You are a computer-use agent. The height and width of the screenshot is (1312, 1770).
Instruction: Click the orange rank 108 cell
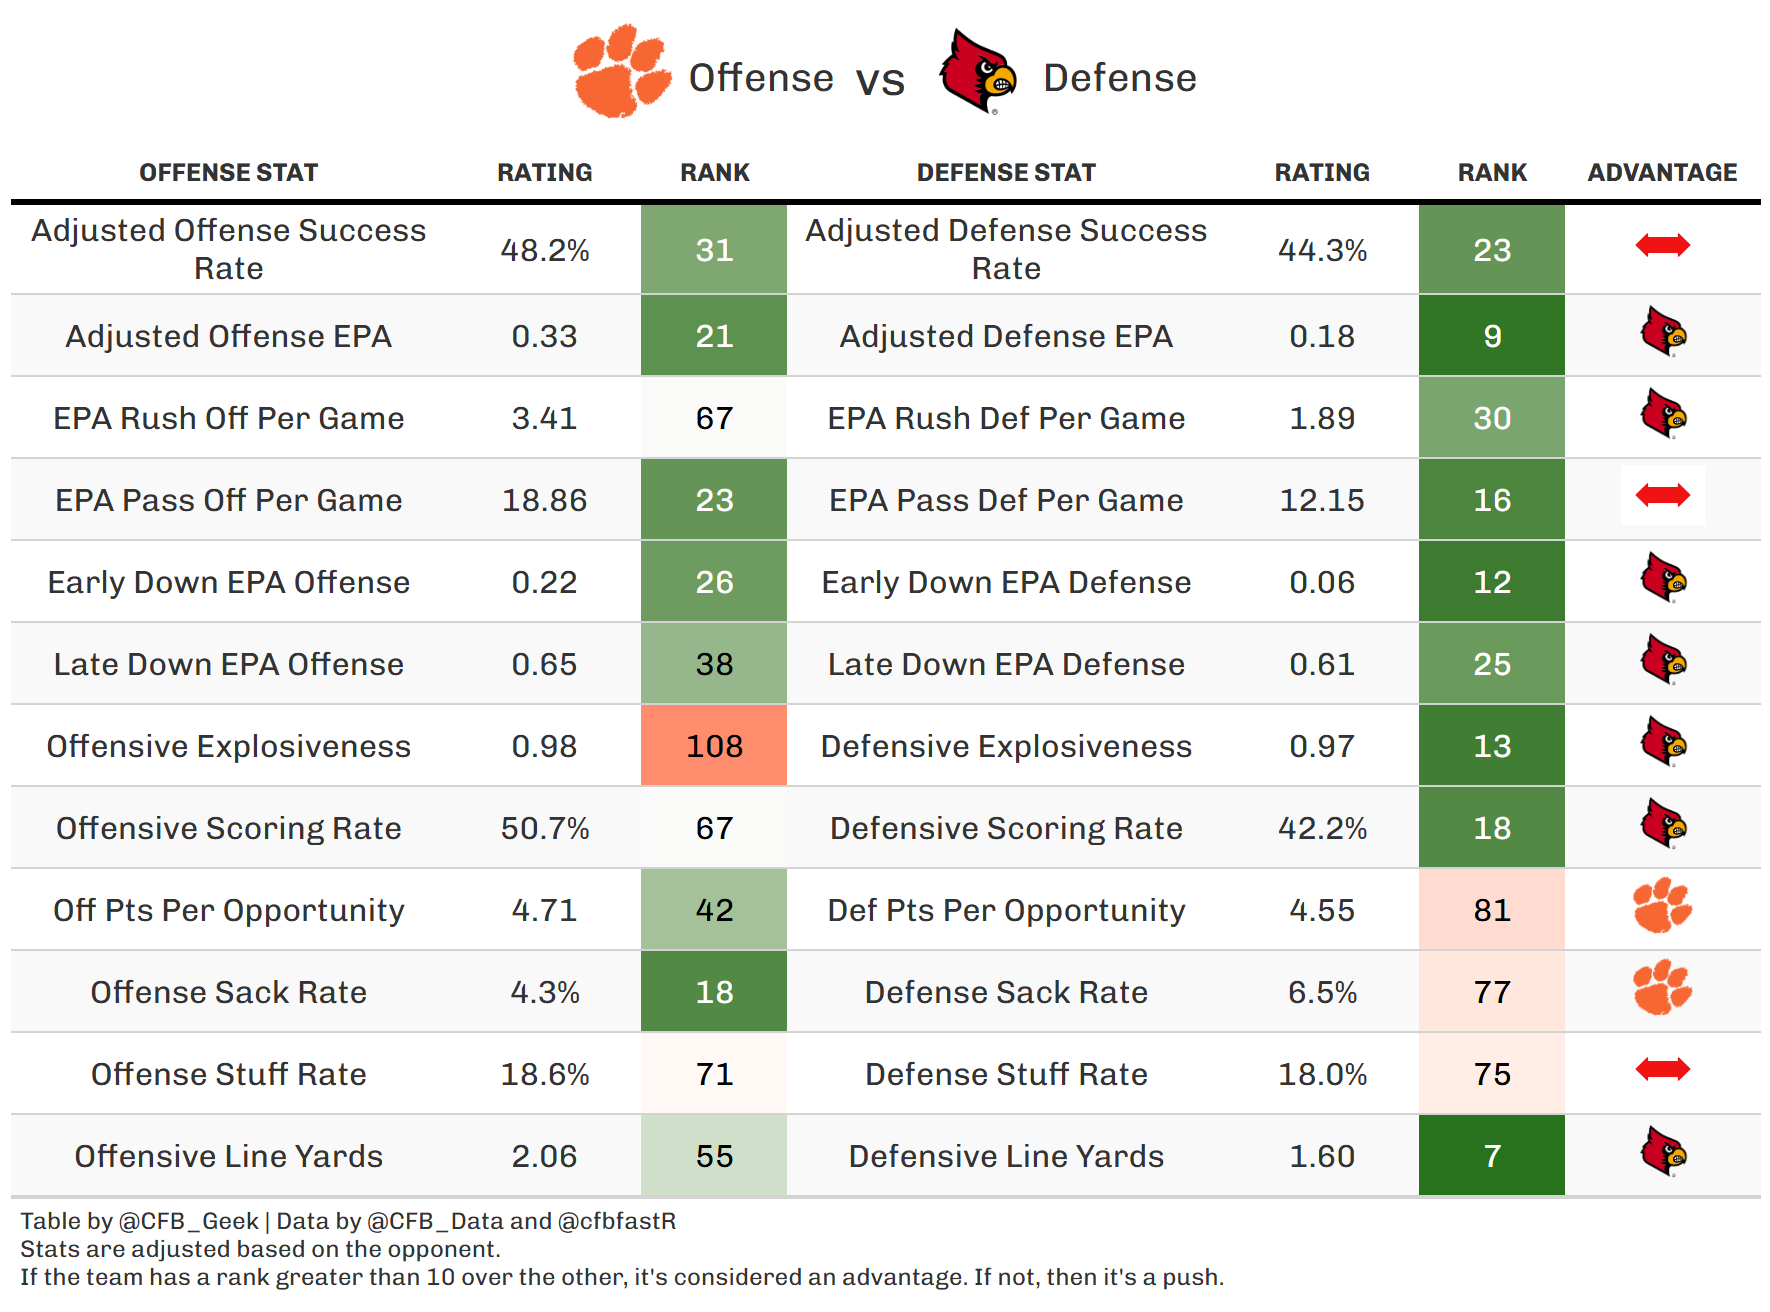click(x=714, y=746)
